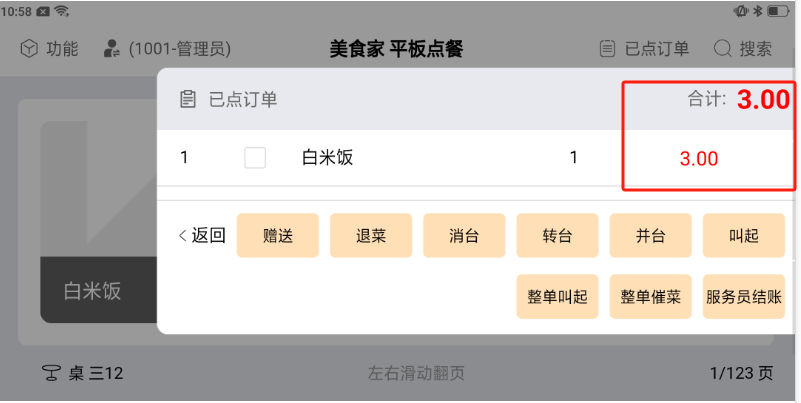Click the 搜索 magnifier icon
This screenshot has height=403, width=801.
point(722,48)
